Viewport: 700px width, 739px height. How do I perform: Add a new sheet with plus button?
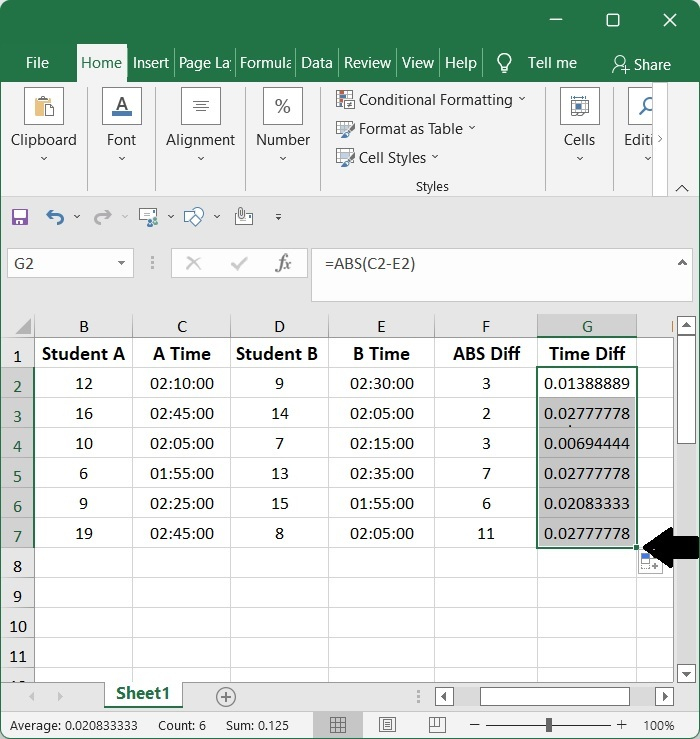[226, 697]
